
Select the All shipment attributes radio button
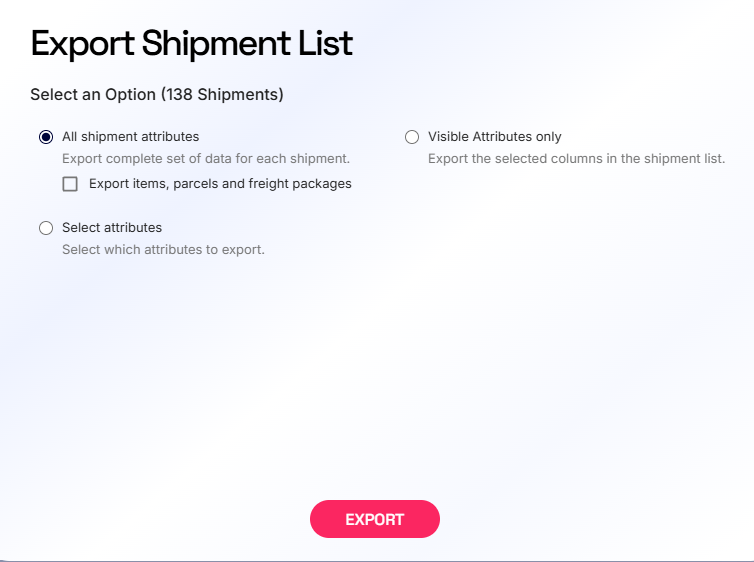click(46, 137)
